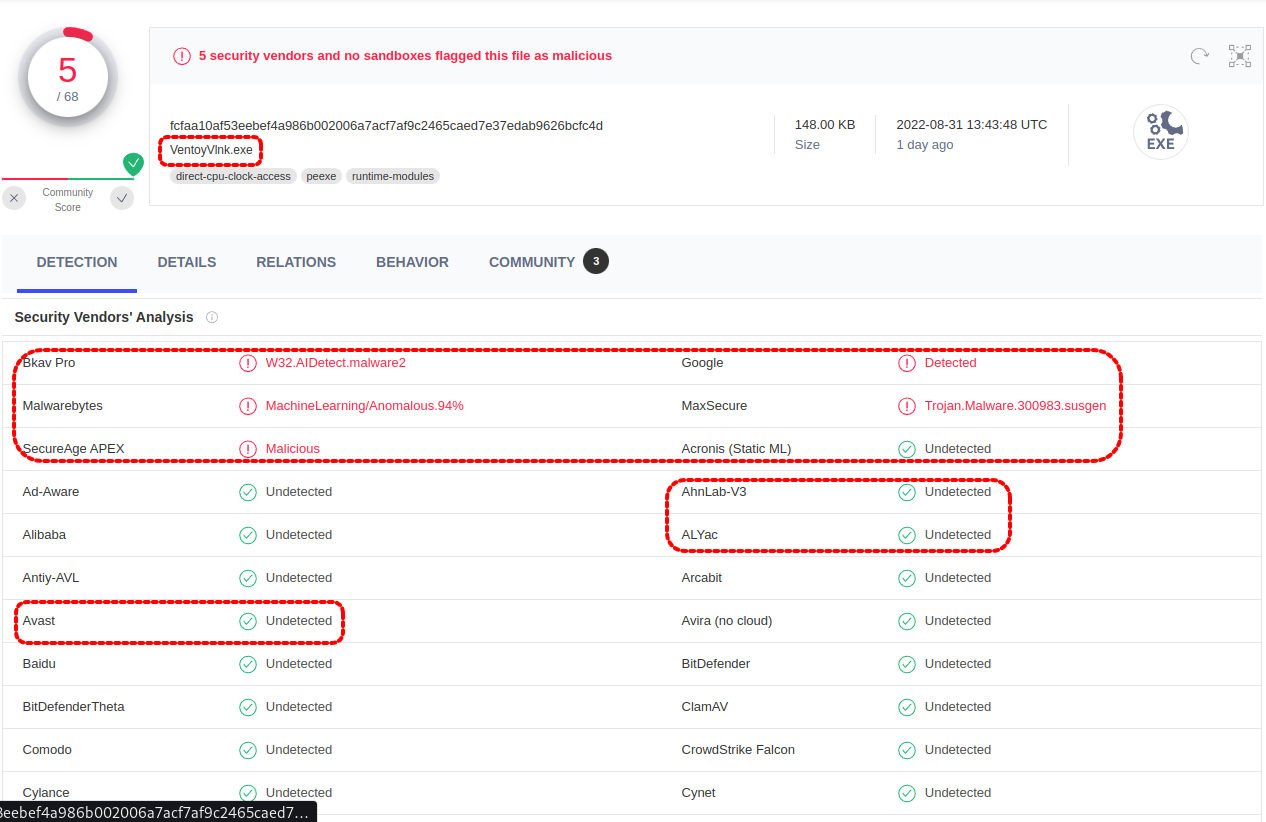
Task: Click ALYac undetected check icon
Action: click(x=907, y=535)
